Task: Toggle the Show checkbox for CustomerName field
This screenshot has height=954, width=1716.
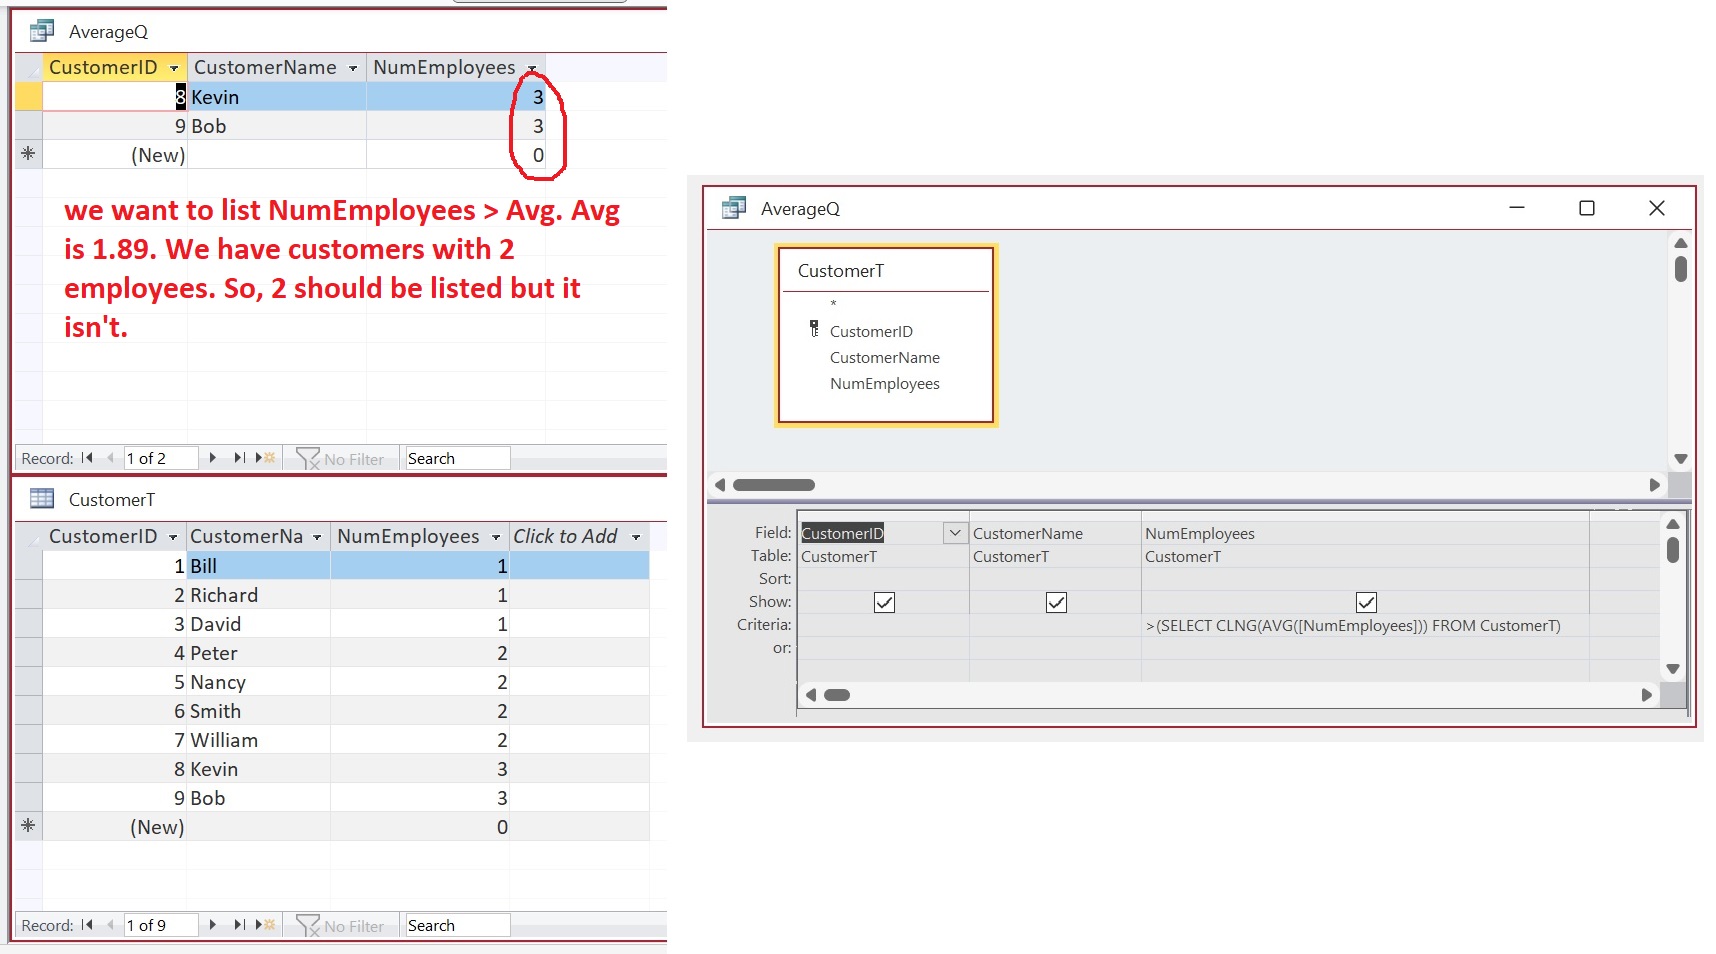Action: [x=1055, y=602]
